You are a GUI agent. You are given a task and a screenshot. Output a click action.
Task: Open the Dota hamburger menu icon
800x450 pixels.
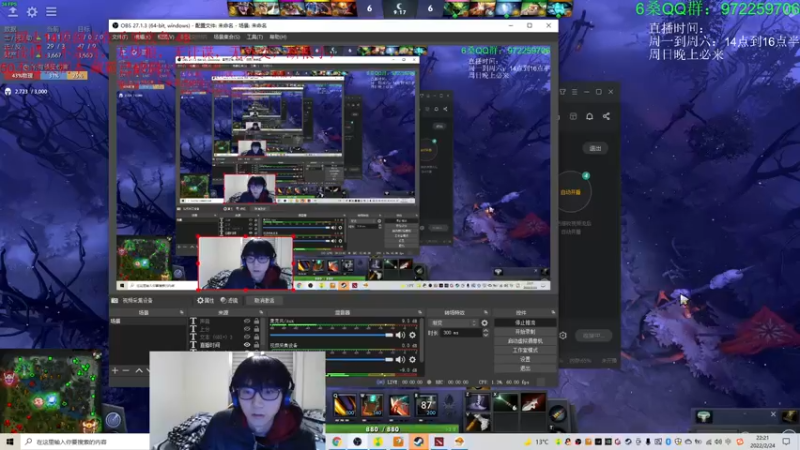(51, 12)
